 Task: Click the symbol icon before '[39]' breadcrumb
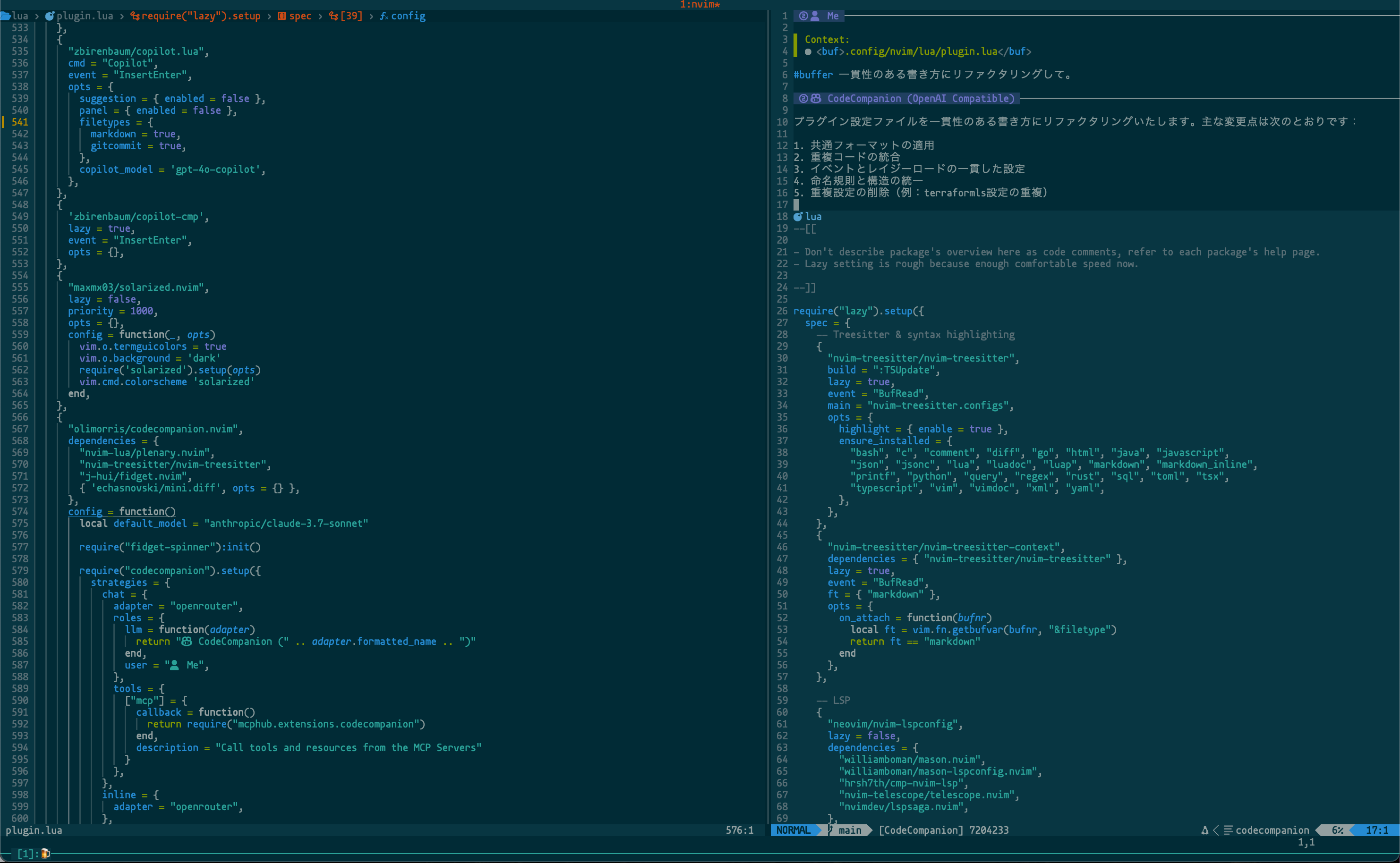[333, 16]
